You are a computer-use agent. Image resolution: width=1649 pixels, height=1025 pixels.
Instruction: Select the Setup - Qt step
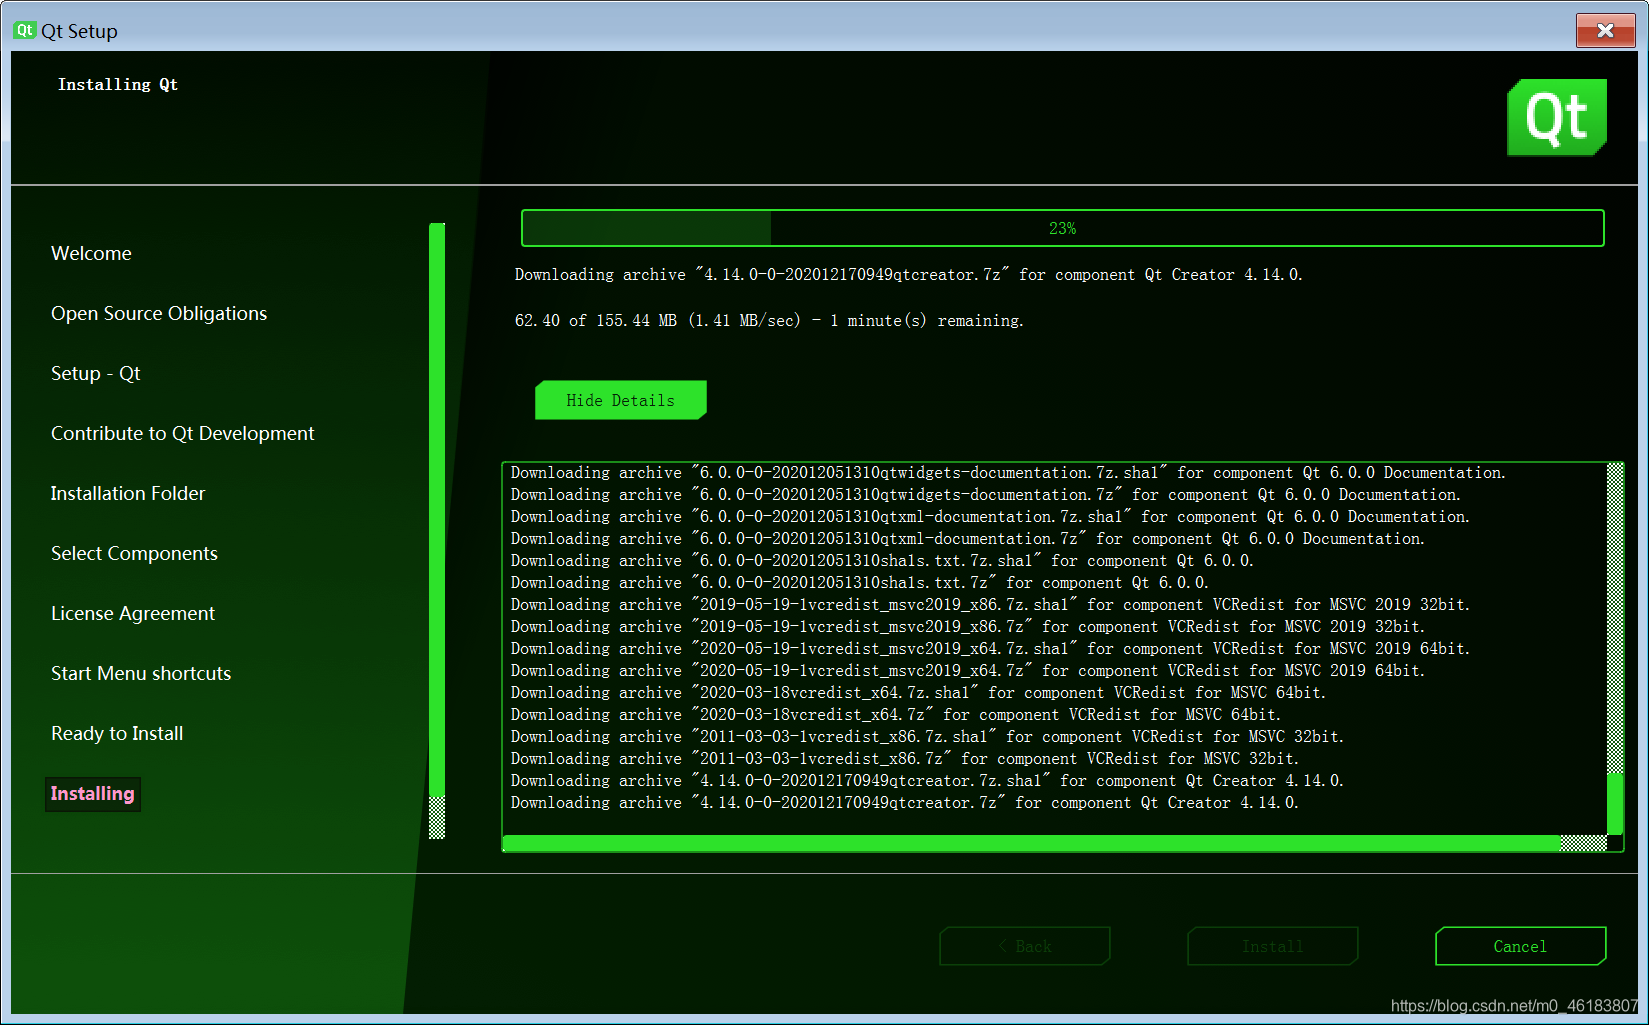(x=96, y=373)
